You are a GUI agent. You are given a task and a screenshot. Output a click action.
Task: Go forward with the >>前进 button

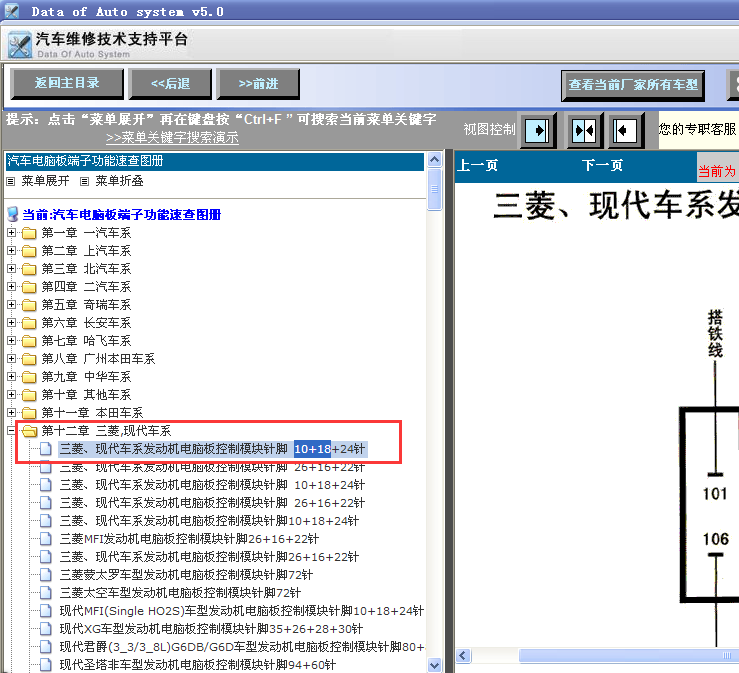[x=258, y=84]
